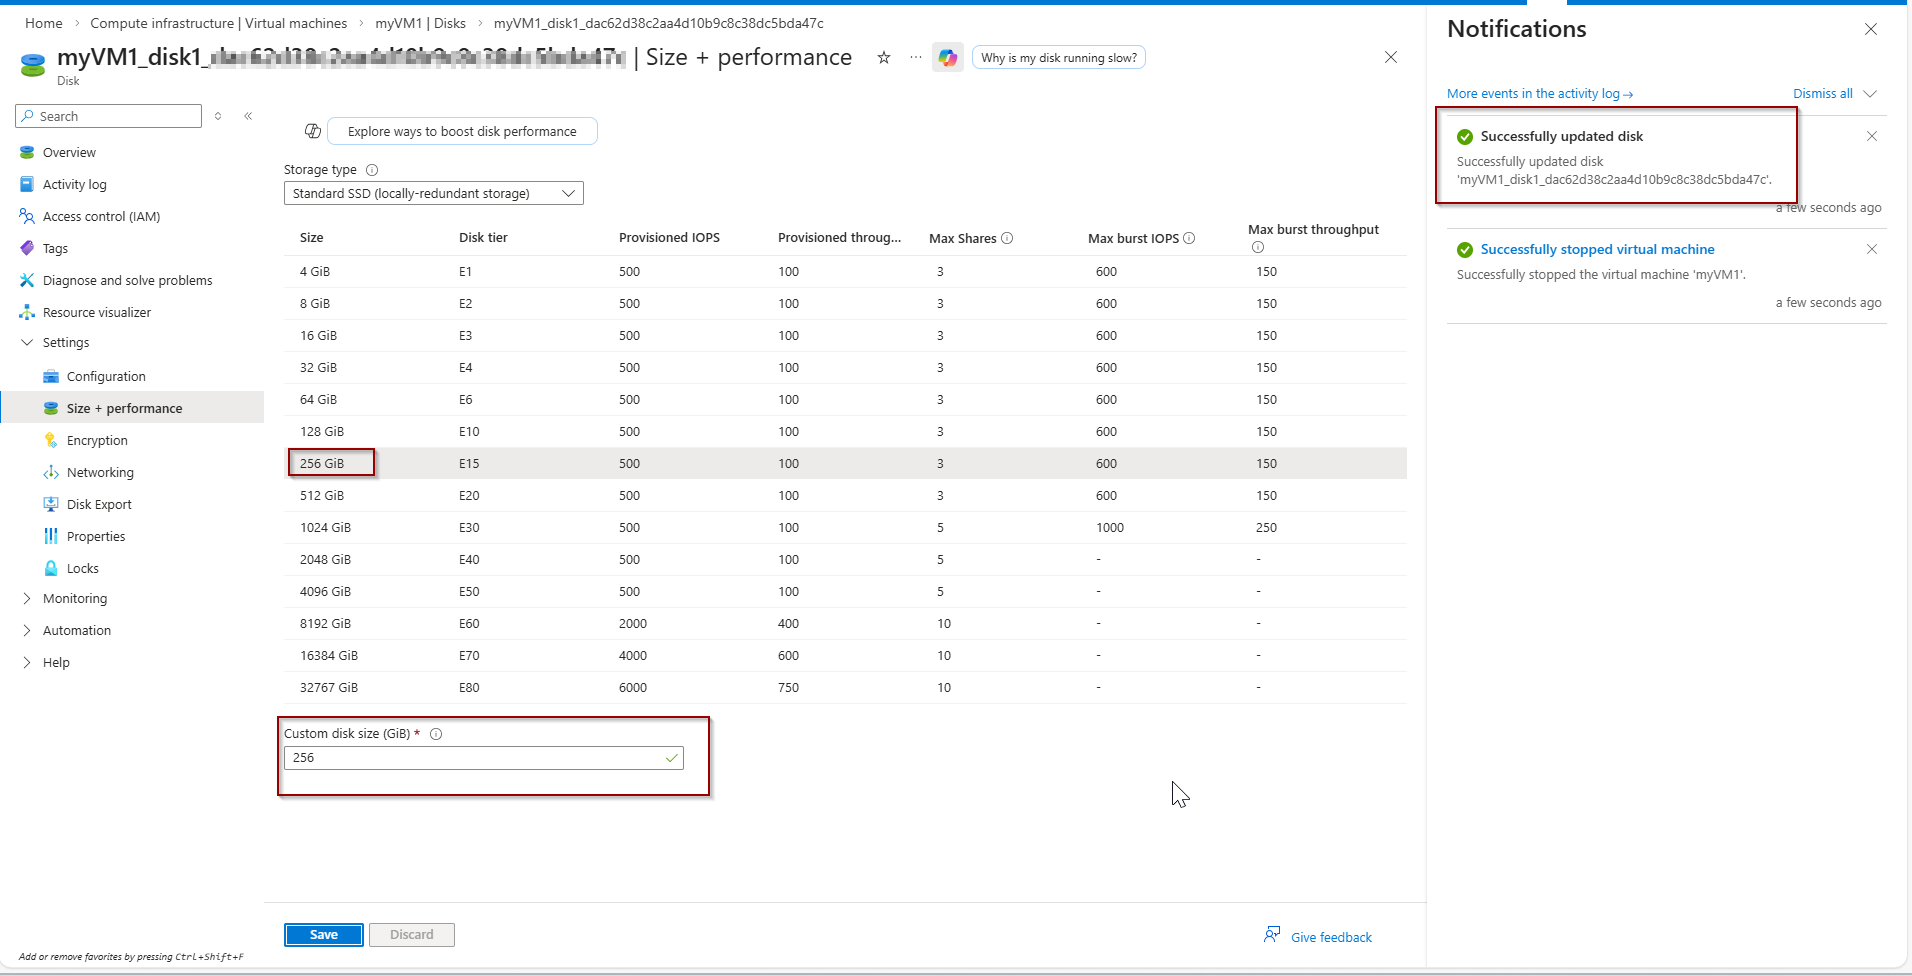Select the 4096 GiB disk size row
This screenshot has height=976, width=1912.
pos(845,592)
